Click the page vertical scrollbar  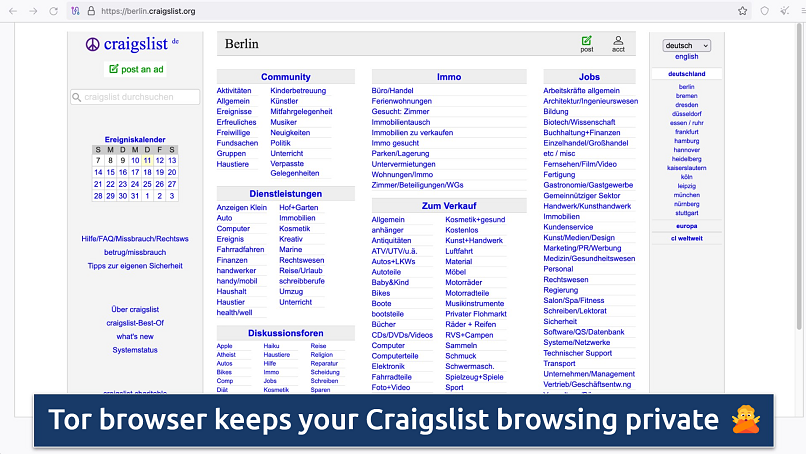[x=799, y=175]
